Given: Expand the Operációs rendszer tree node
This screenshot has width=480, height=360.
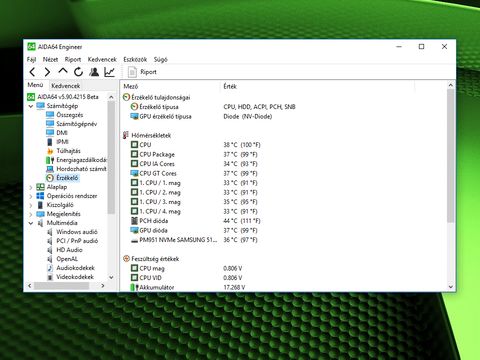Looking at the screenshot, I should (x=31, y=196).
